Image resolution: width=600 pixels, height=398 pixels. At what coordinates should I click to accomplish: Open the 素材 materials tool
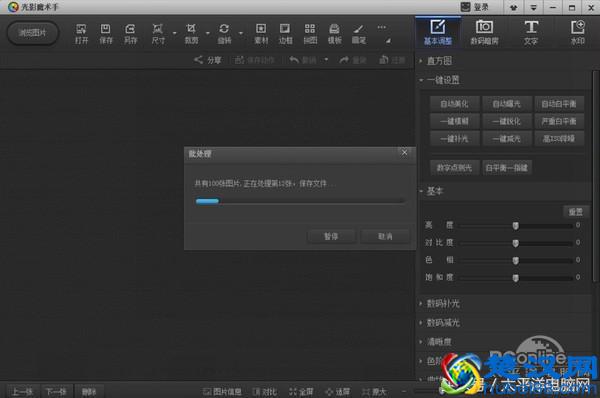point(261,29)
